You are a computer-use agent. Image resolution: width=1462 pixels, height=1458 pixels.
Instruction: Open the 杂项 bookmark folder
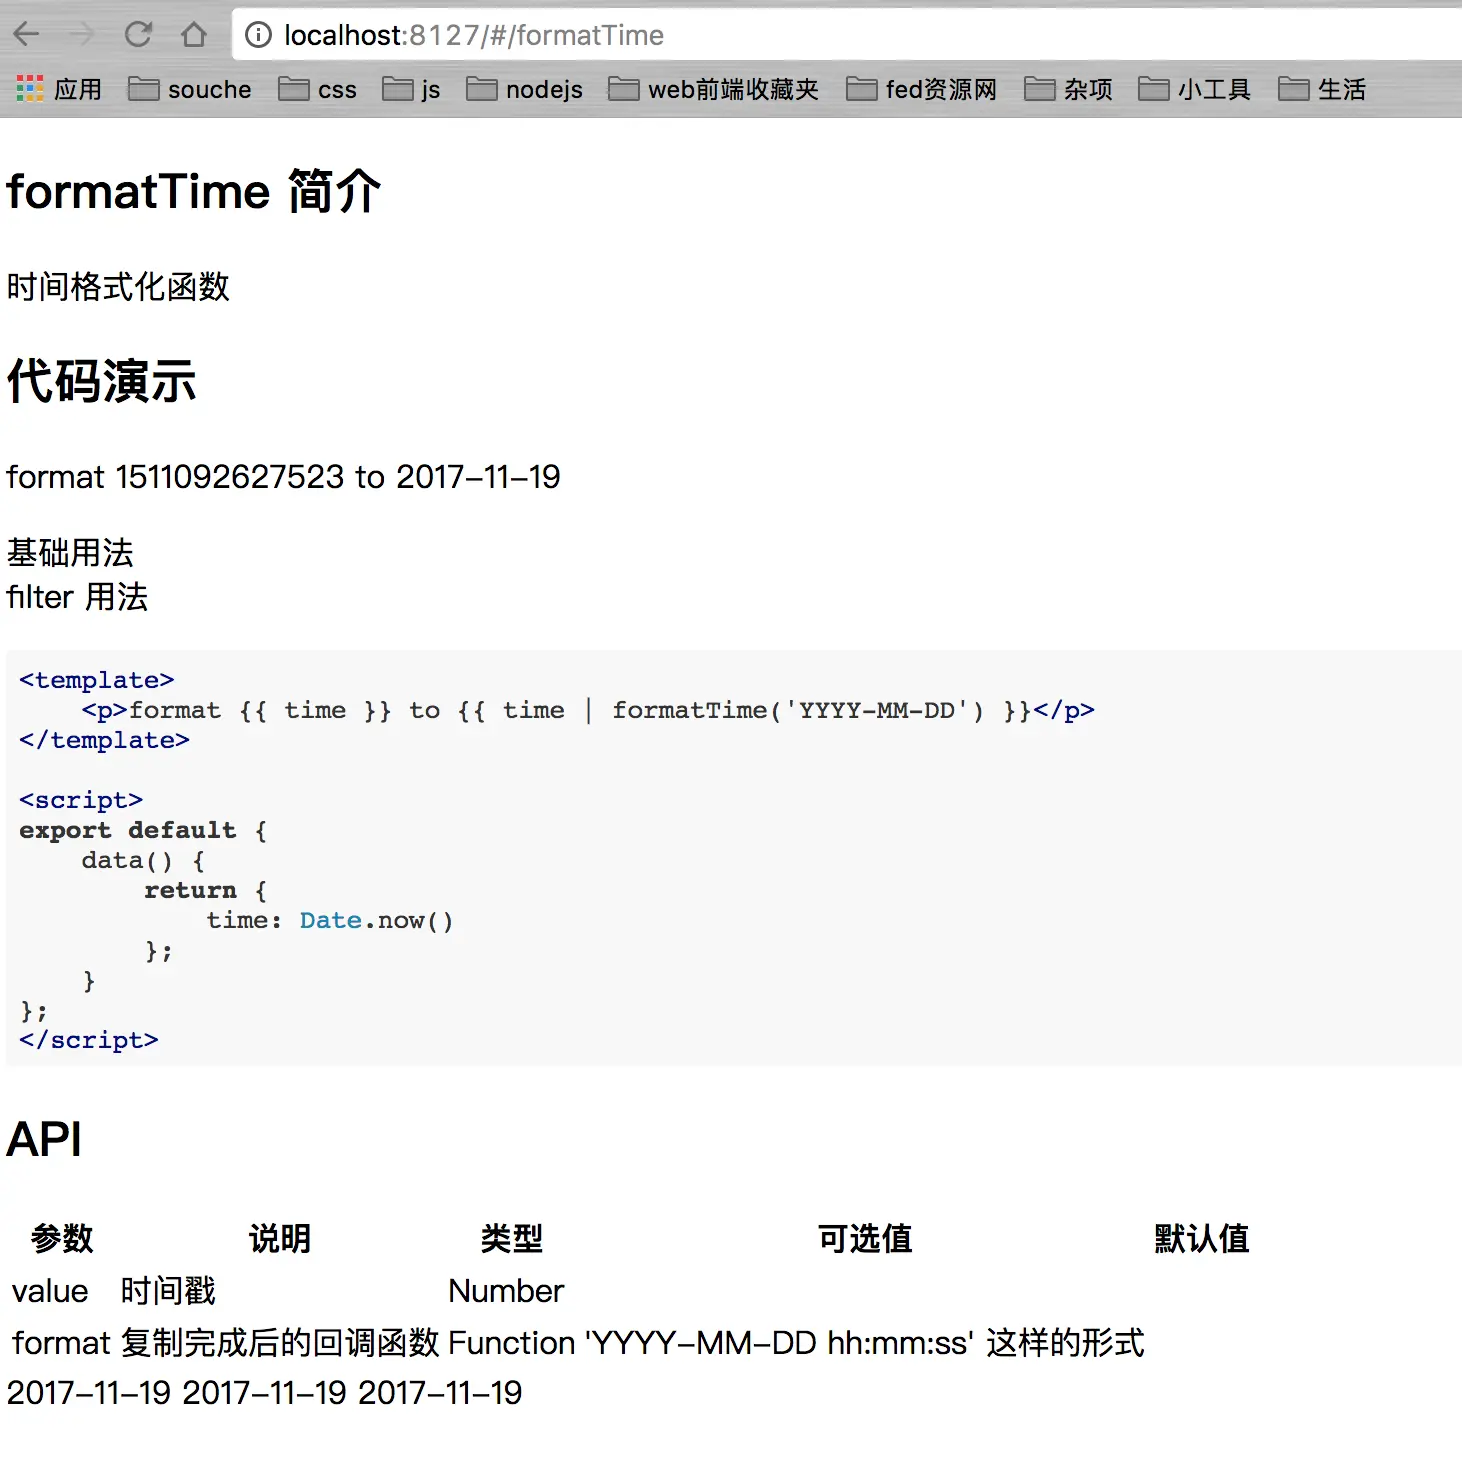[1068, 89]
